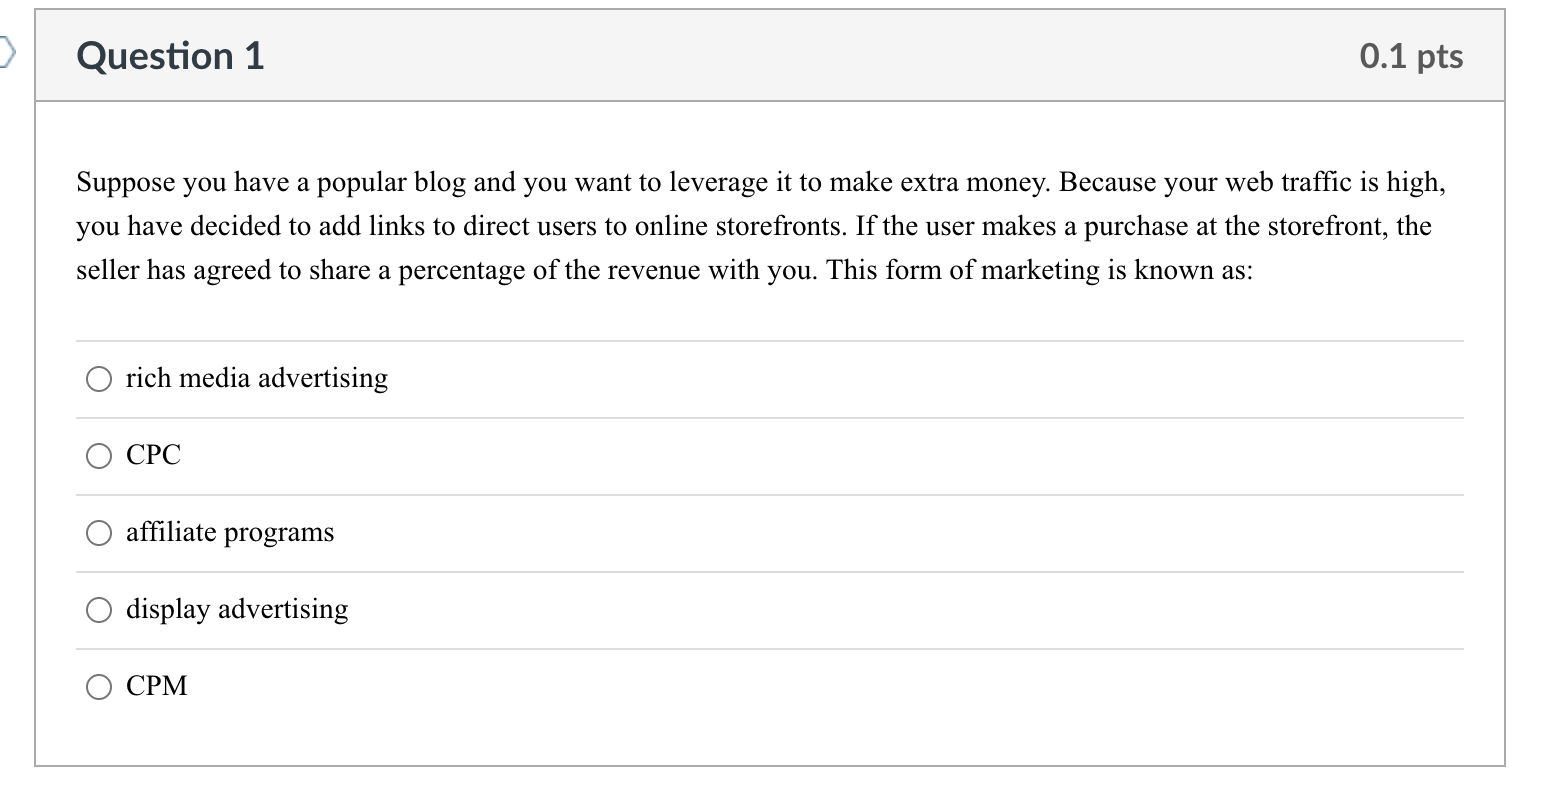Pick the "display advertising" radio button
This screenshot has width=1550, height=808.
(x=97, y=610)
